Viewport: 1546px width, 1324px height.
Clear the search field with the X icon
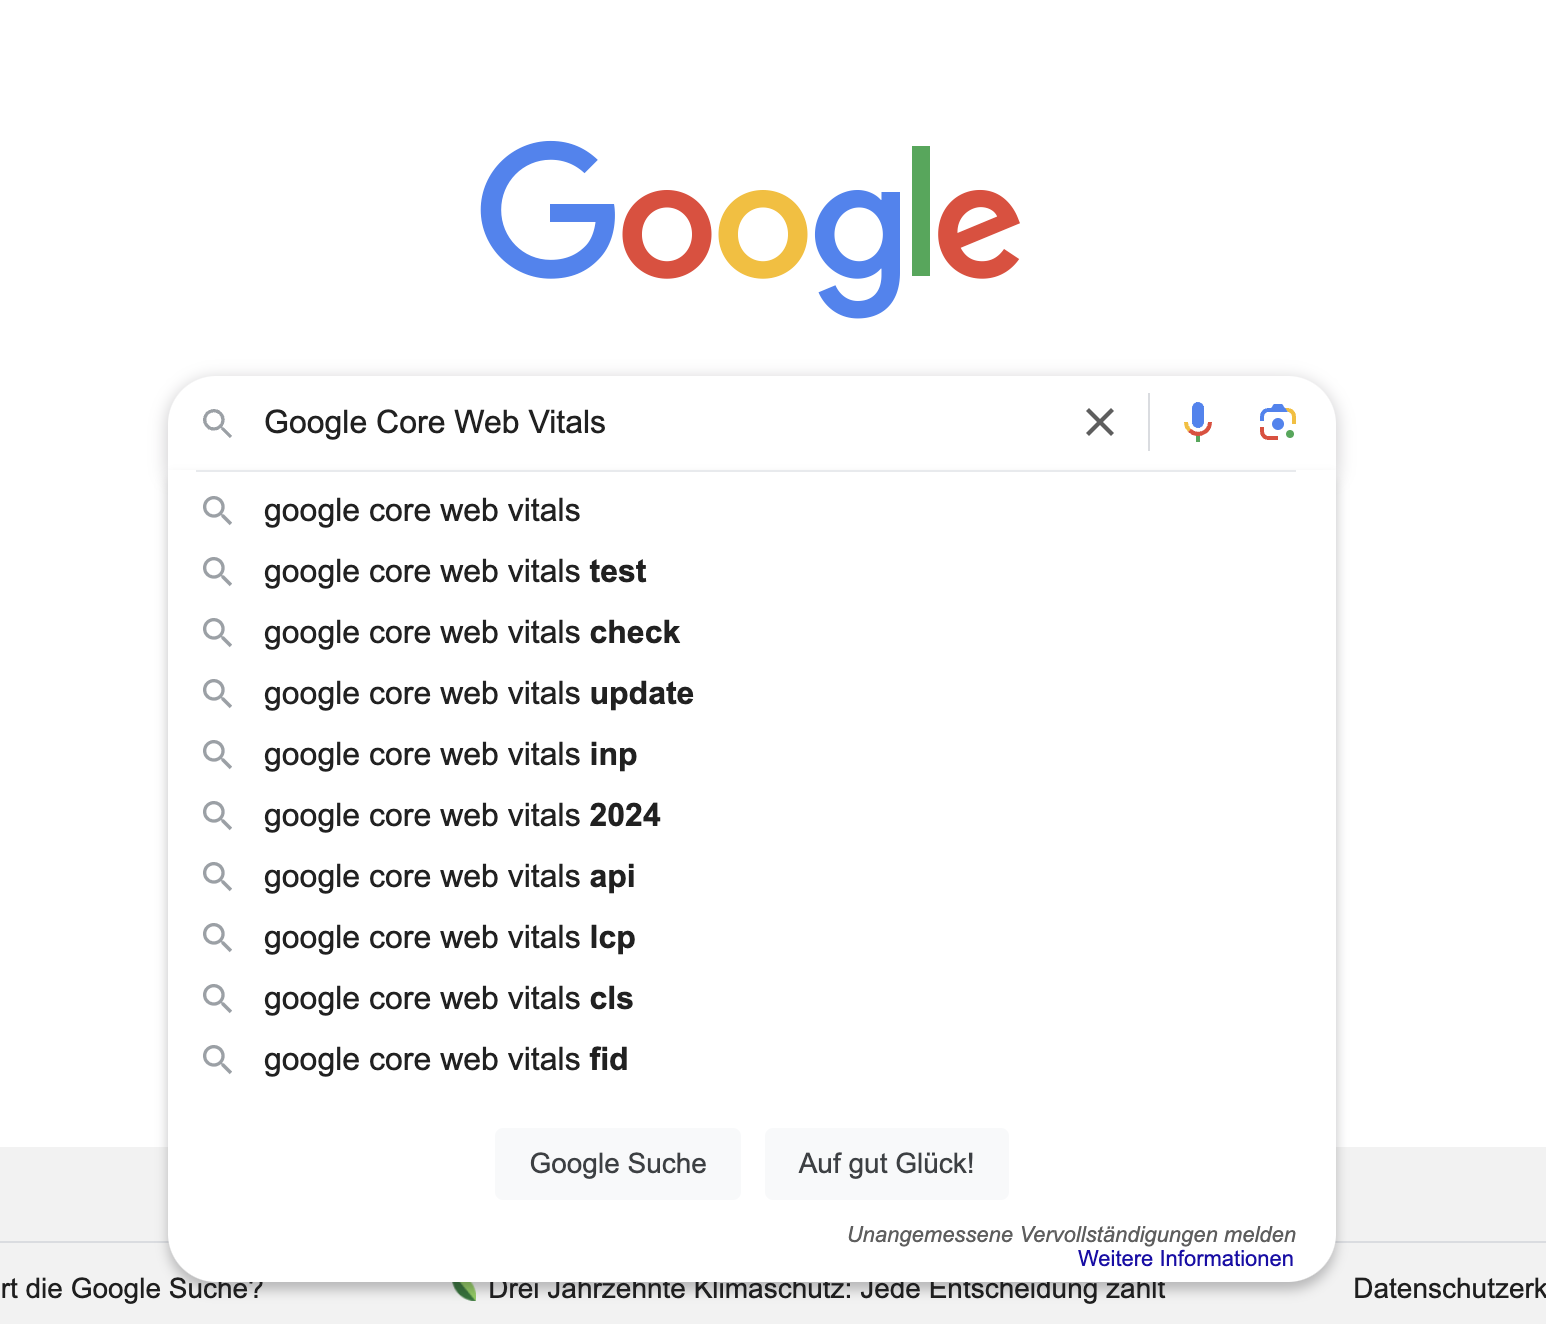(x=1100, y=422)
